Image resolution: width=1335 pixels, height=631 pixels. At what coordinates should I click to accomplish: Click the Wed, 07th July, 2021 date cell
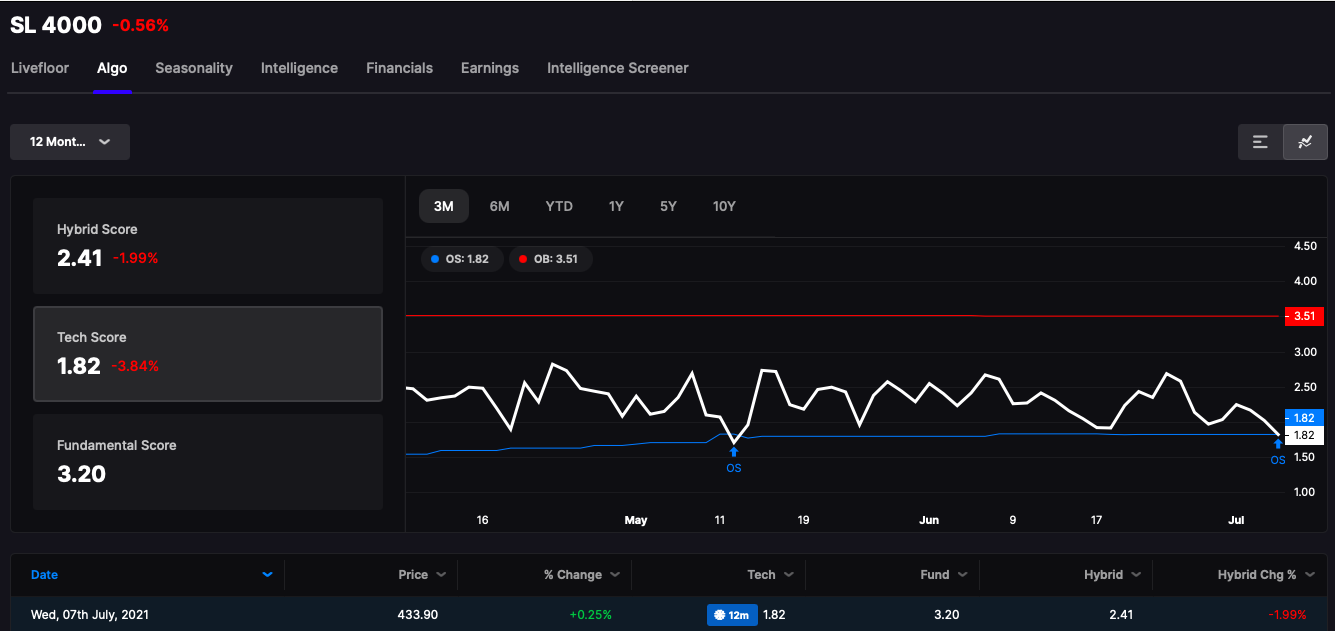(90, 615)
